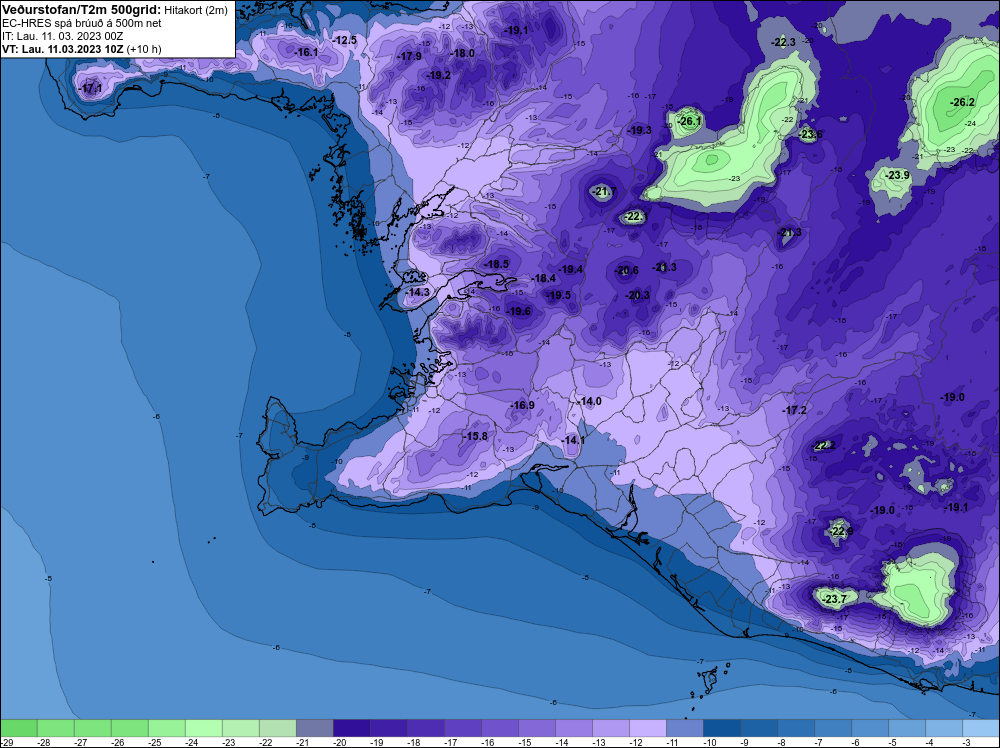Select the -23.9 temperature reading
1000x748 pixels.
(897, 175)
